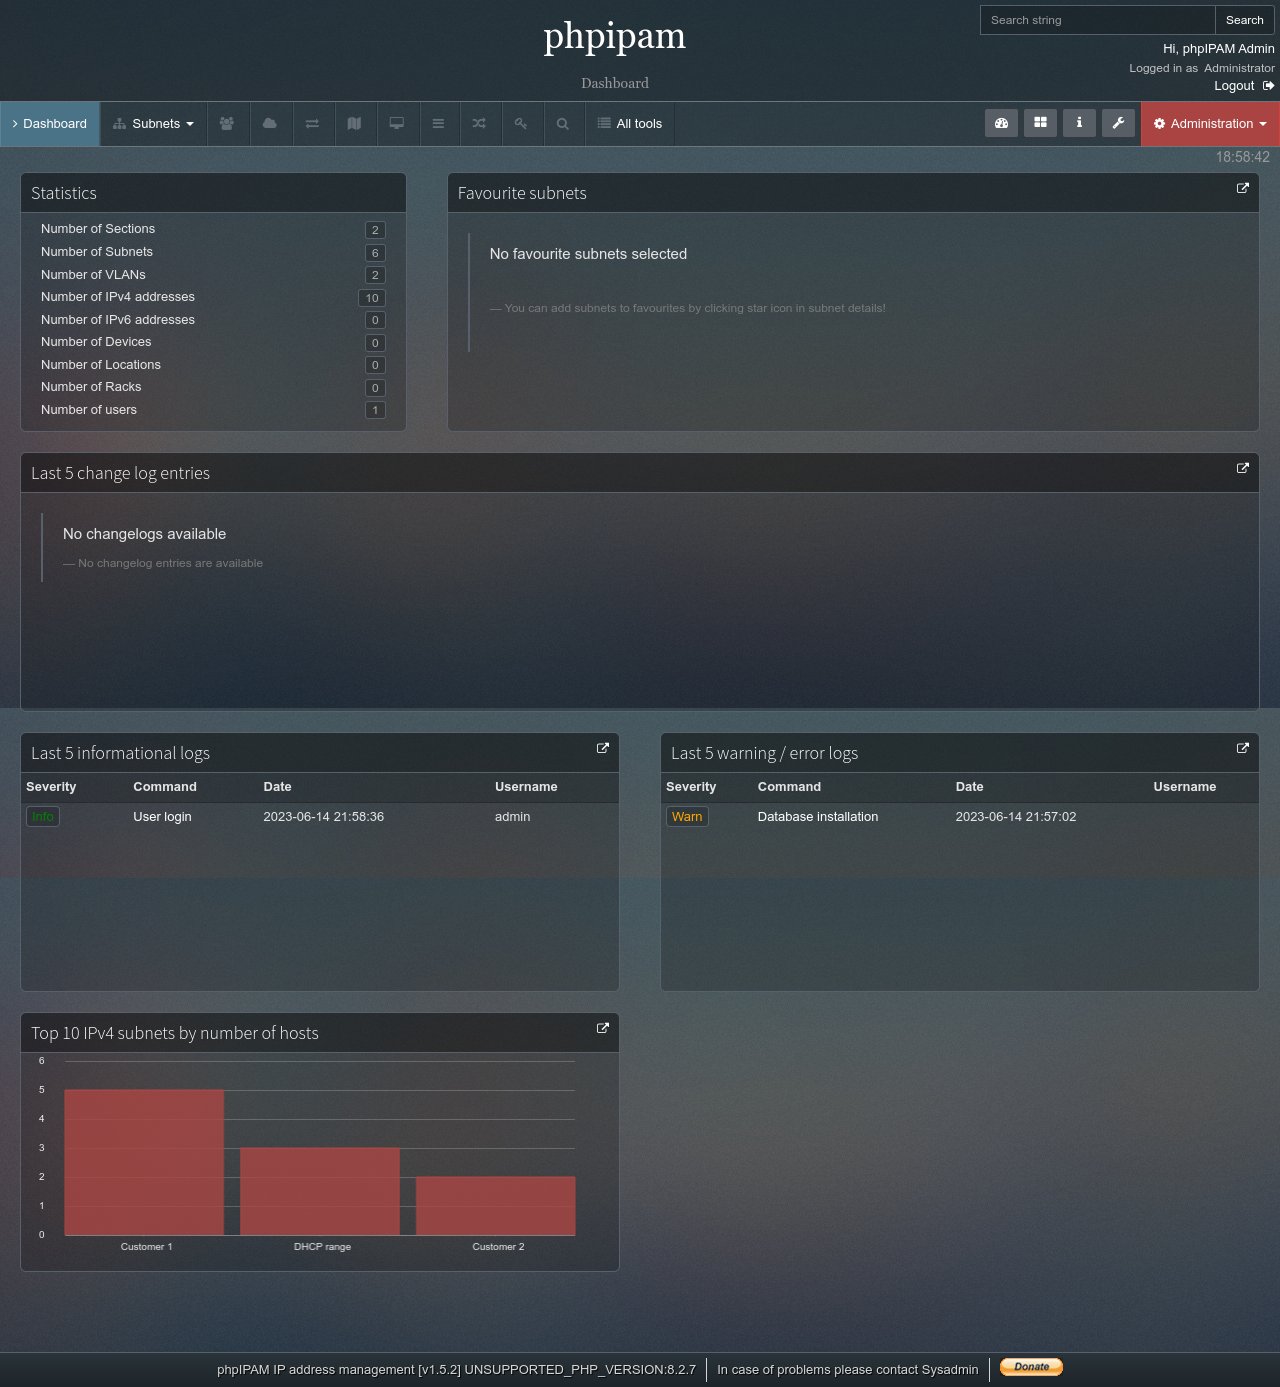Screen dimensions: 1280x1387
Task: Click the Statistics widget title
Action: click(64, 193)
